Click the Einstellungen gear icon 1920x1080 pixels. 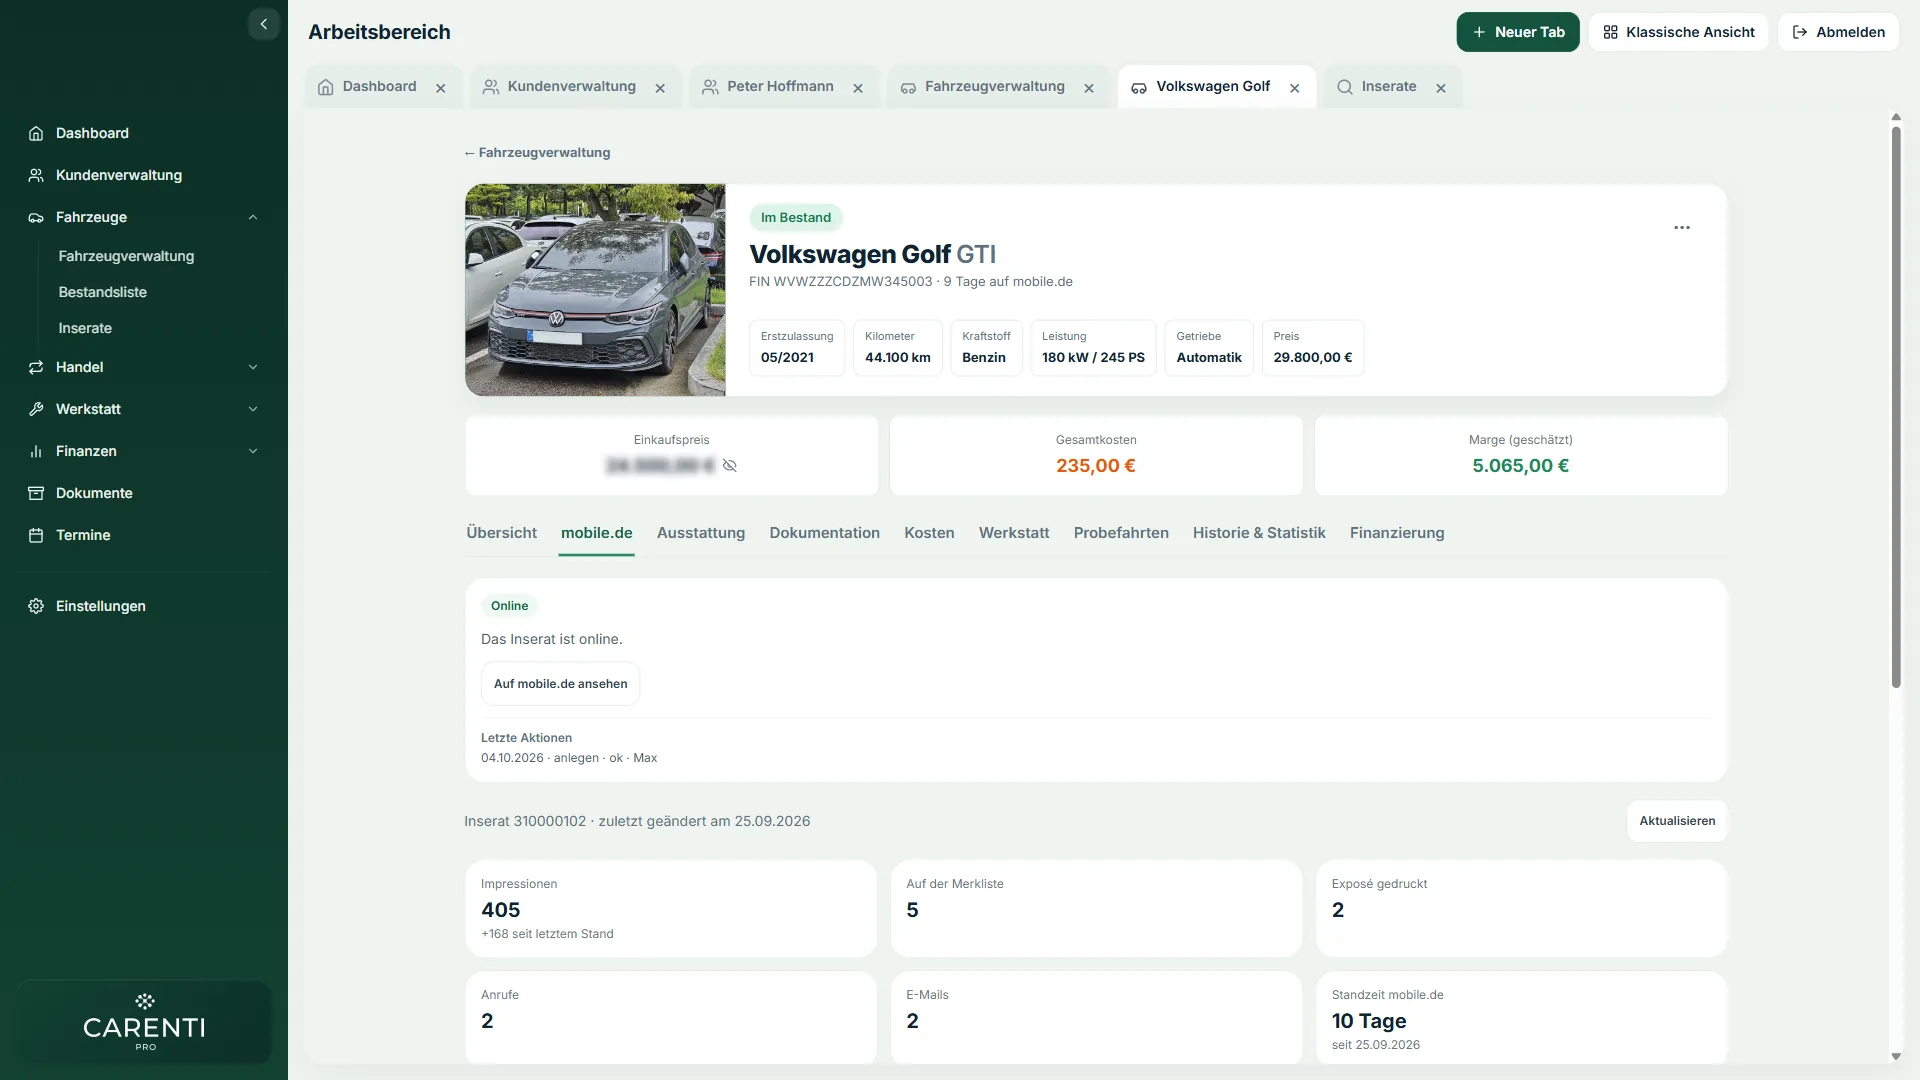click(36, 606)
